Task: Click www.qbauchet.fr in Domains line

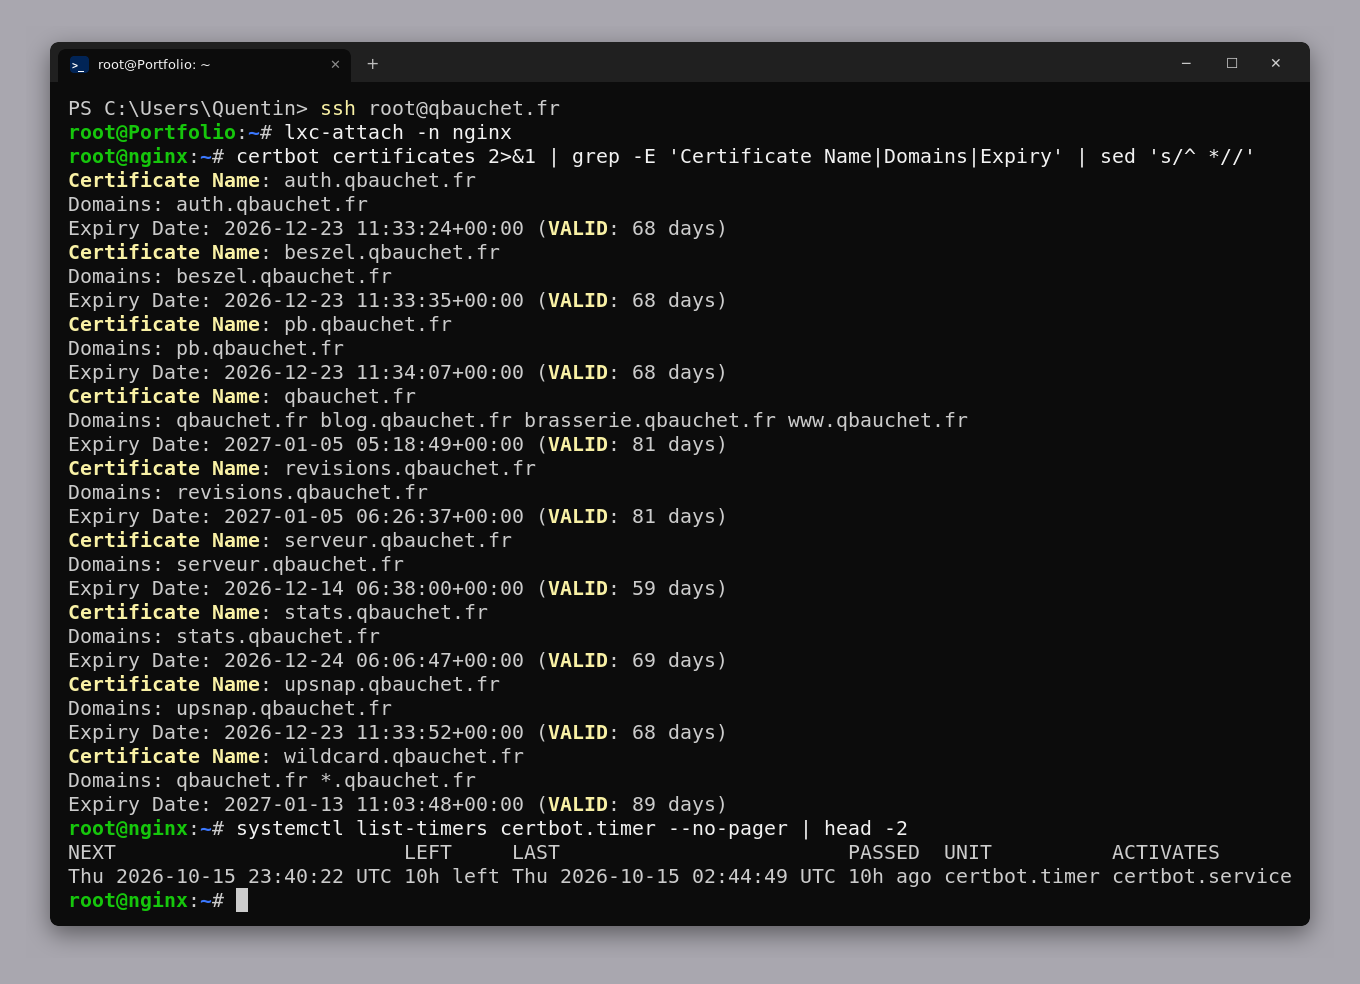Action: point(878,420)
